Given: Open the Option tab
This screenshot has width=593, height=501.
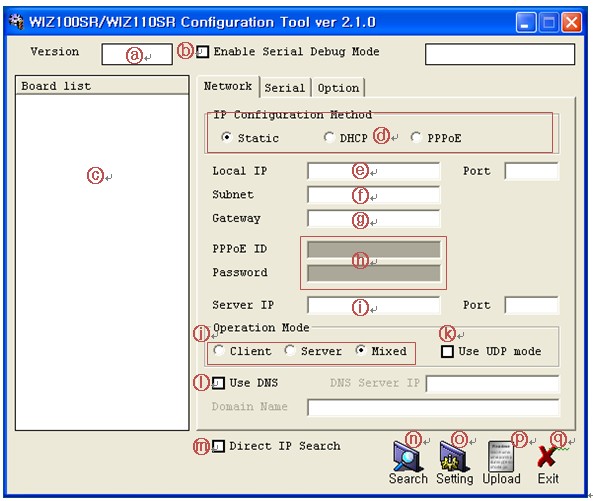Looking at the screenshot, I should click(x=338, y=88).
